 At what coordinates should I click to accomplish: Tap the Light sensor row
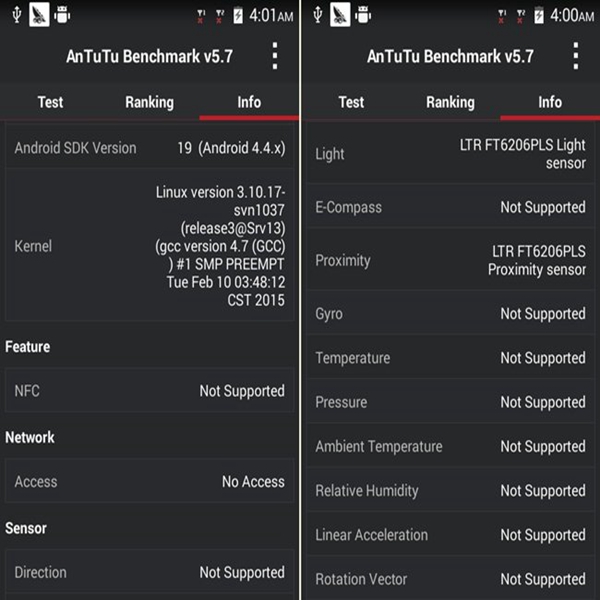point(450,154)
